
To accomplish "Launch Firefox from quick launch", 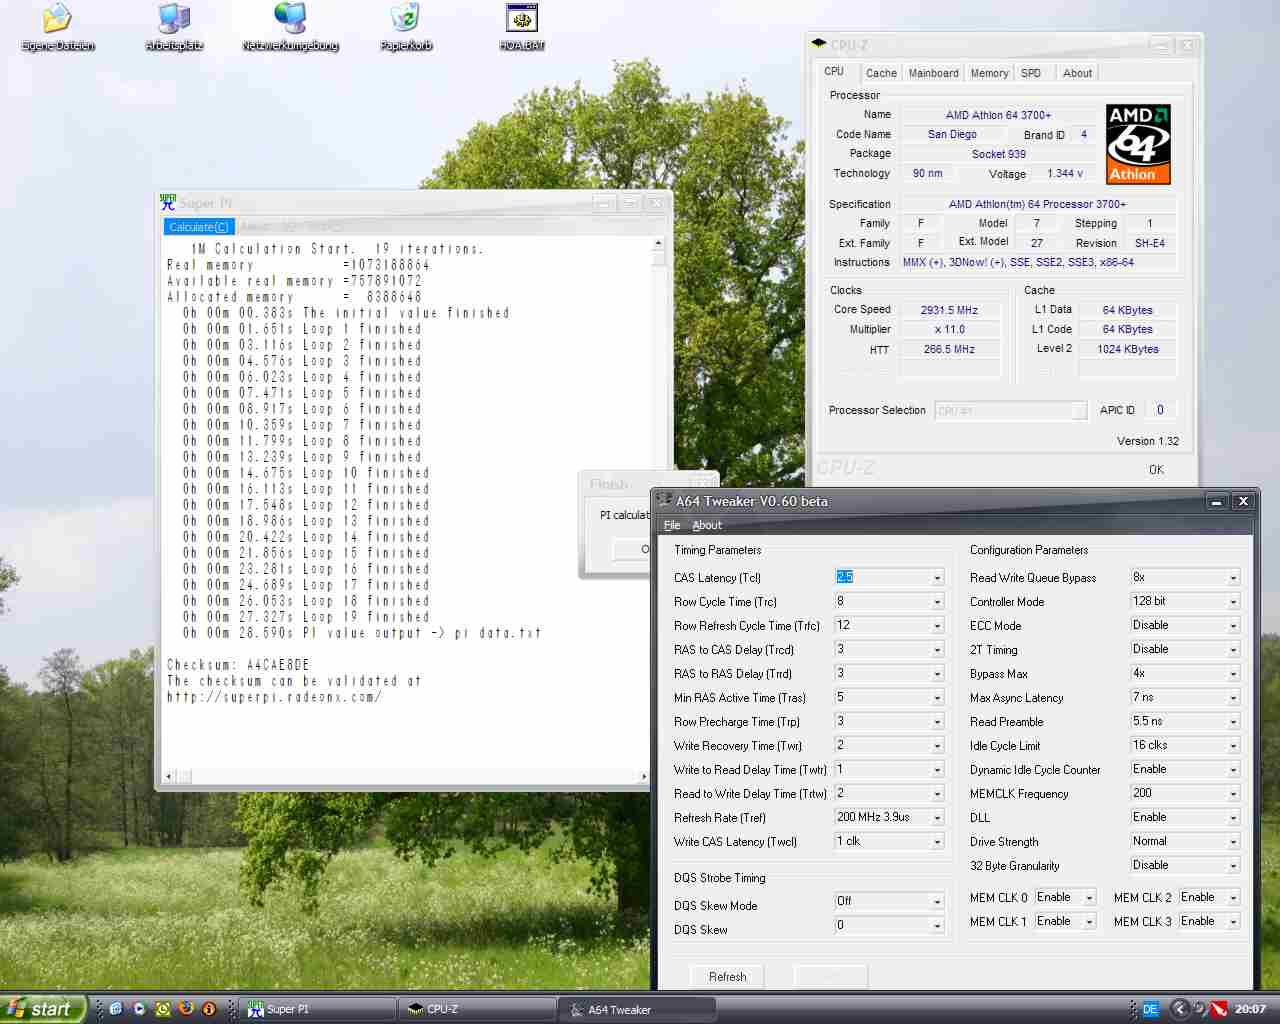I will 186,1009.
